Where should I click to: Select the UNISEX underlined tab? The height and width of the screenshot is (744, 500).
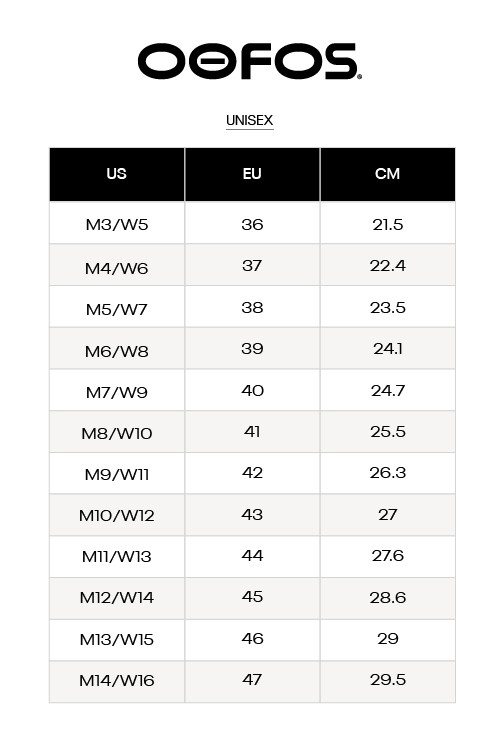point(250,121)
